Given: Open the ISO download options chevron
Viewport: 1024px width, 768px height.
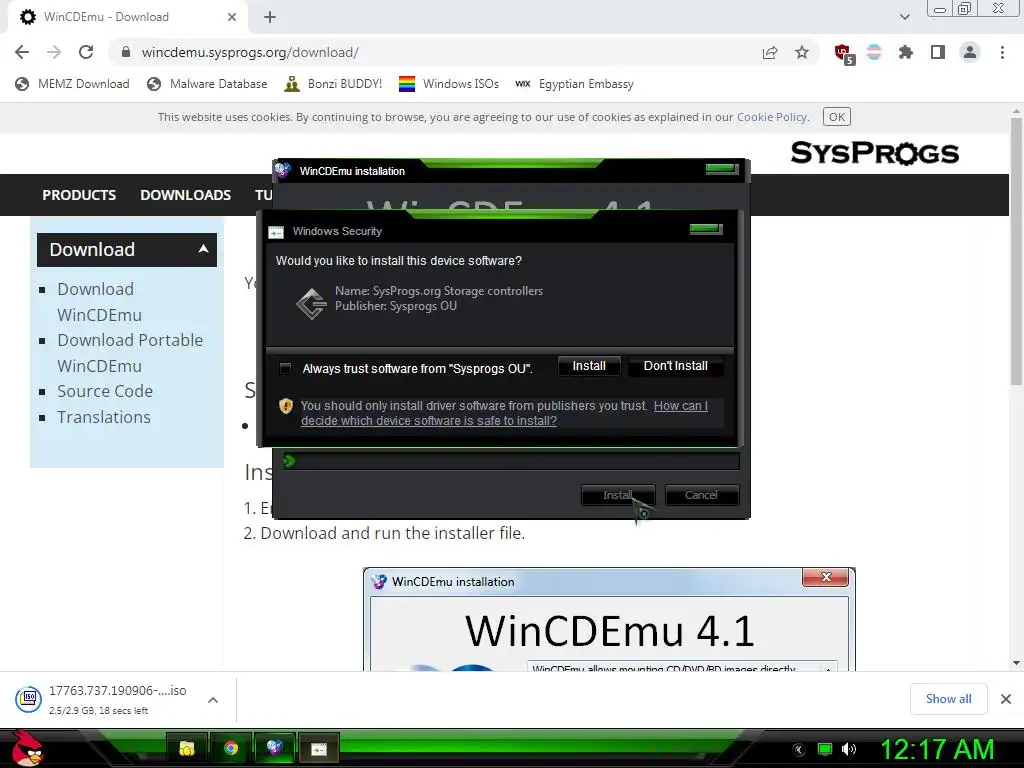Looking at the screenshot, I should click(x=213, y=700).
